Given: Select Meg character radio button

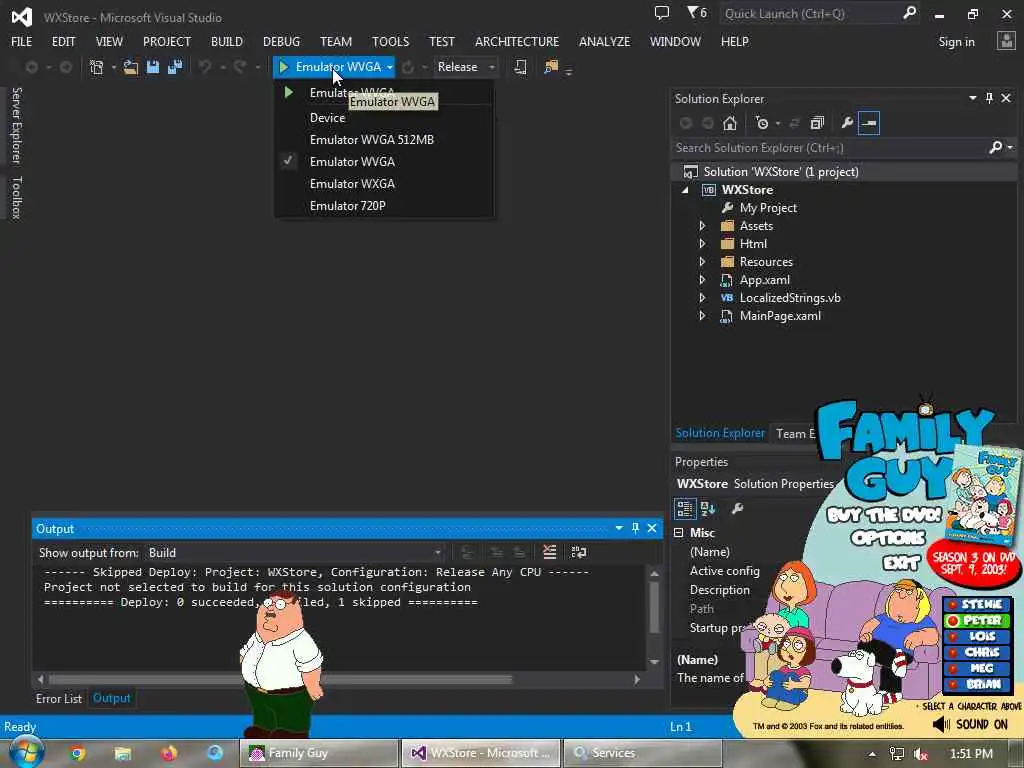Looking at the screenshot, I should click(x=953, y=668).
